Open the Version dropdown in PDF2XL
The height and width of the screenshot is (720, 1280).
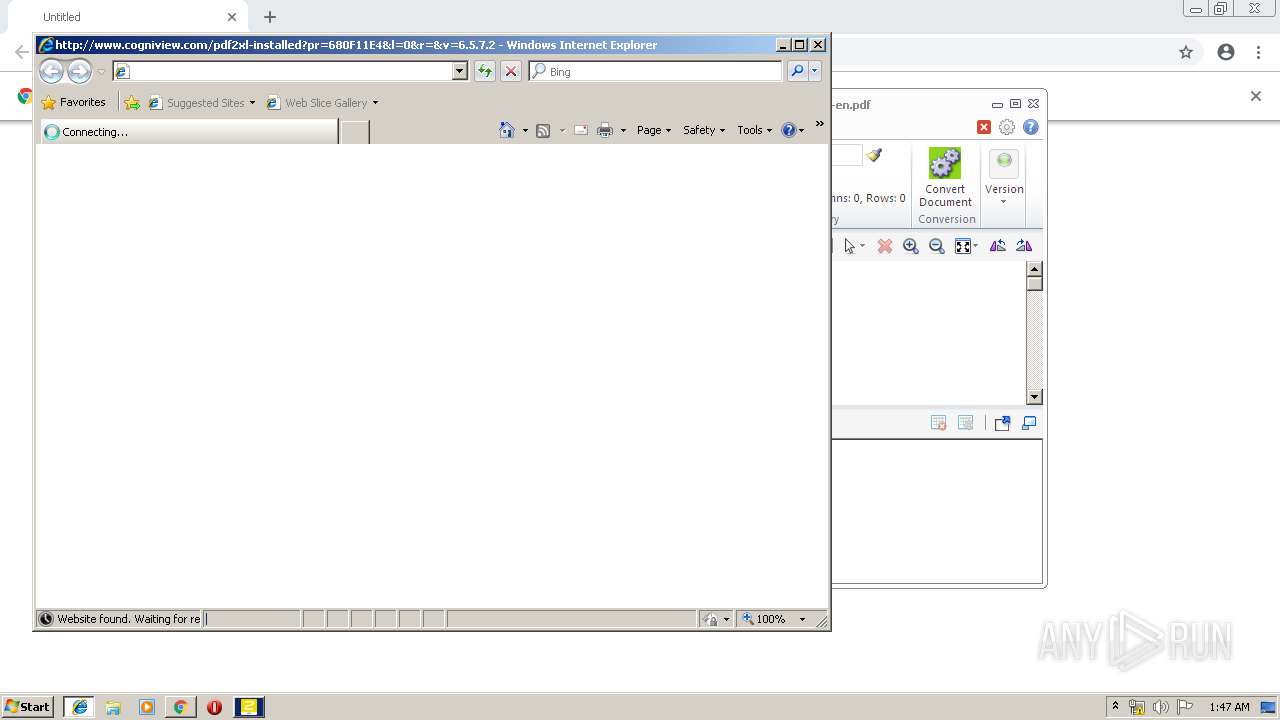point(1004,178)
